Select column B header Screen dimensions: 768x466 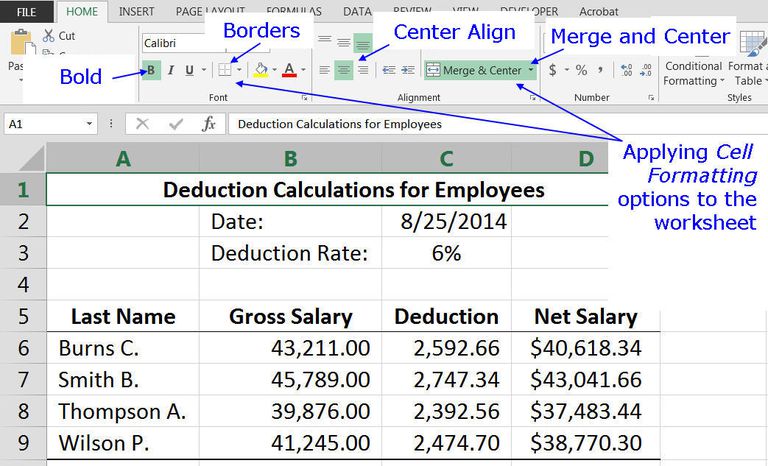coord(290,158)
